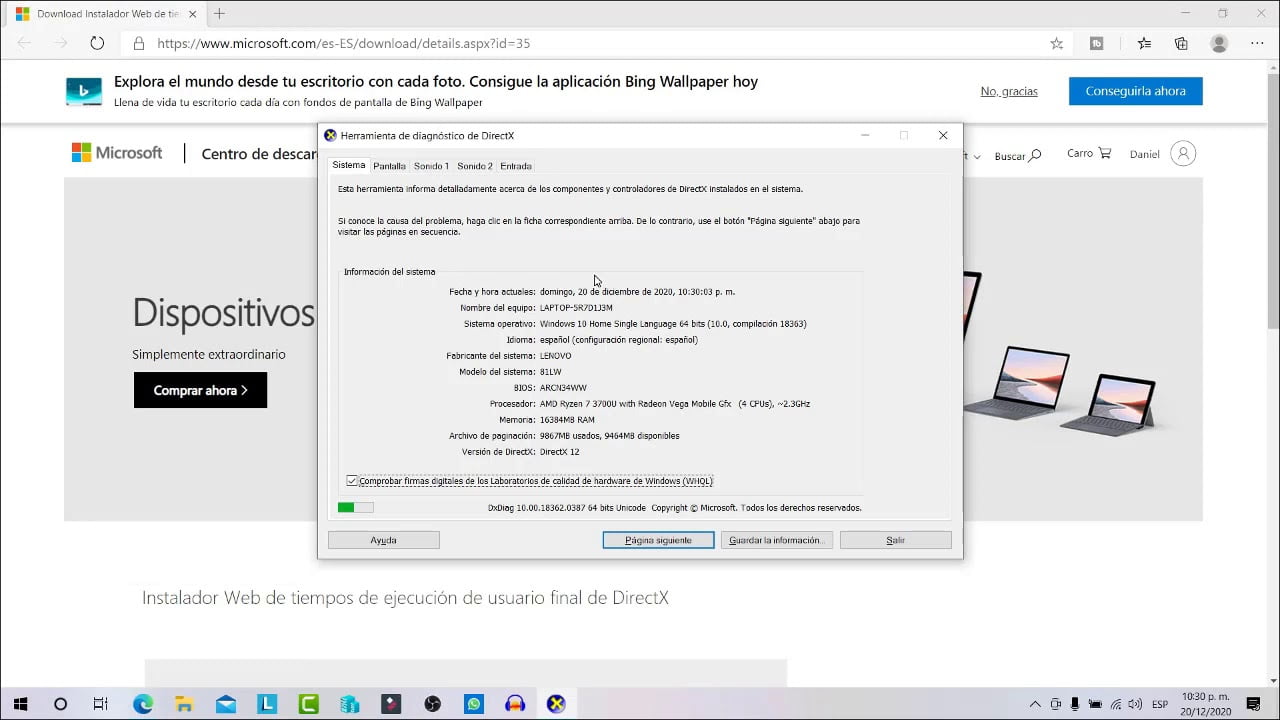This screenshot has height=720, width=1280.
Task: Open Task View on taskbar
Action: pos(100,704)
